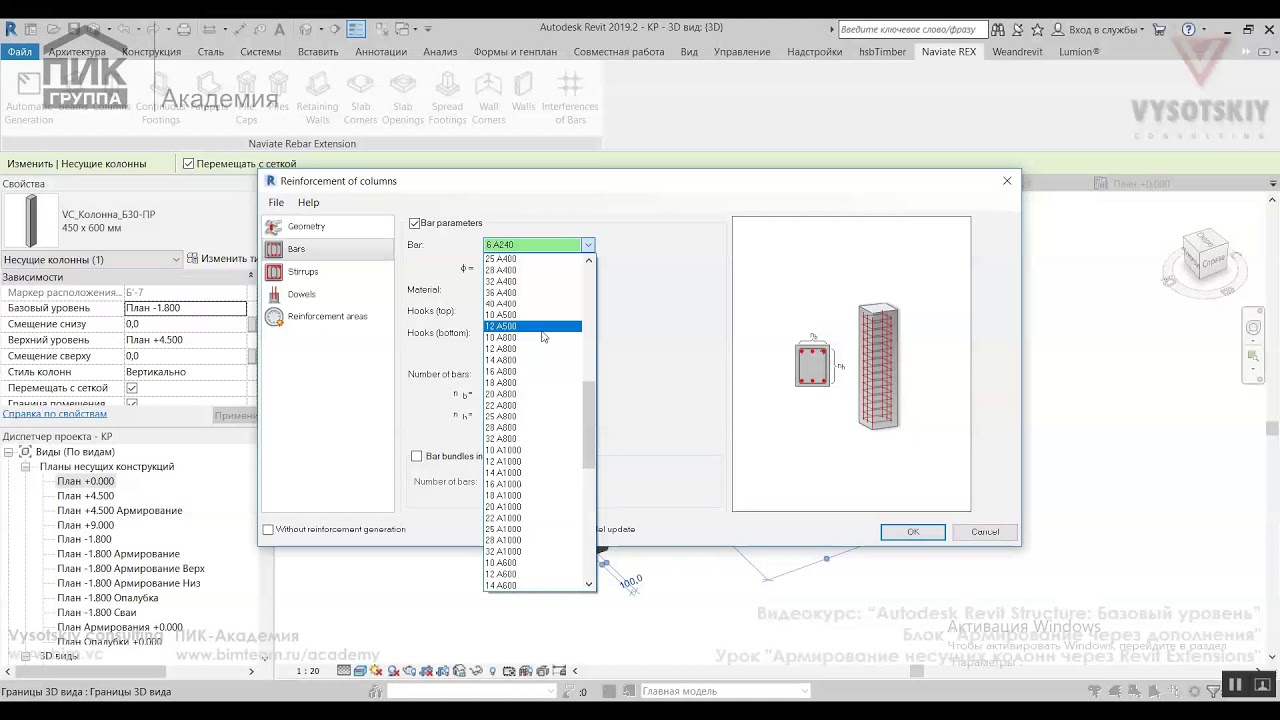
Task: Select 20 A1000 in the bar list
Action: [x=533, y=507]
